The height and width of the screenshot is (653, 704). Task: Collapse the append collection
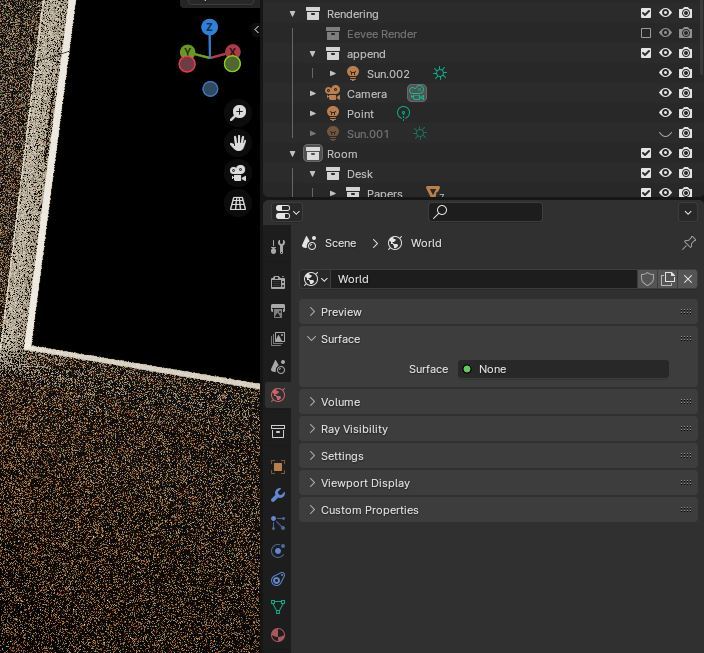pyautogui.click(x=312, y=54)
